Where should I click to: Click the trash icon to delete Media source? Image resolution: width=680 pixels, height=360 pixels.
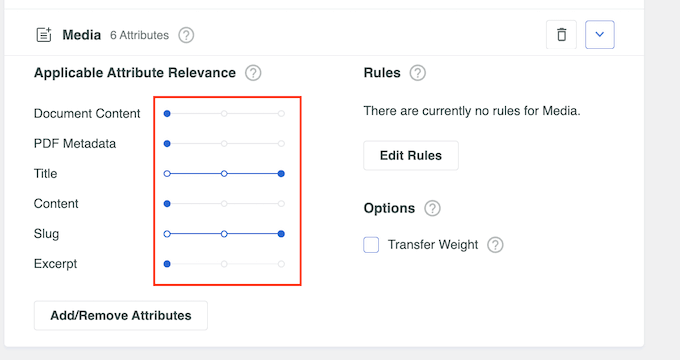coord(561,35)
